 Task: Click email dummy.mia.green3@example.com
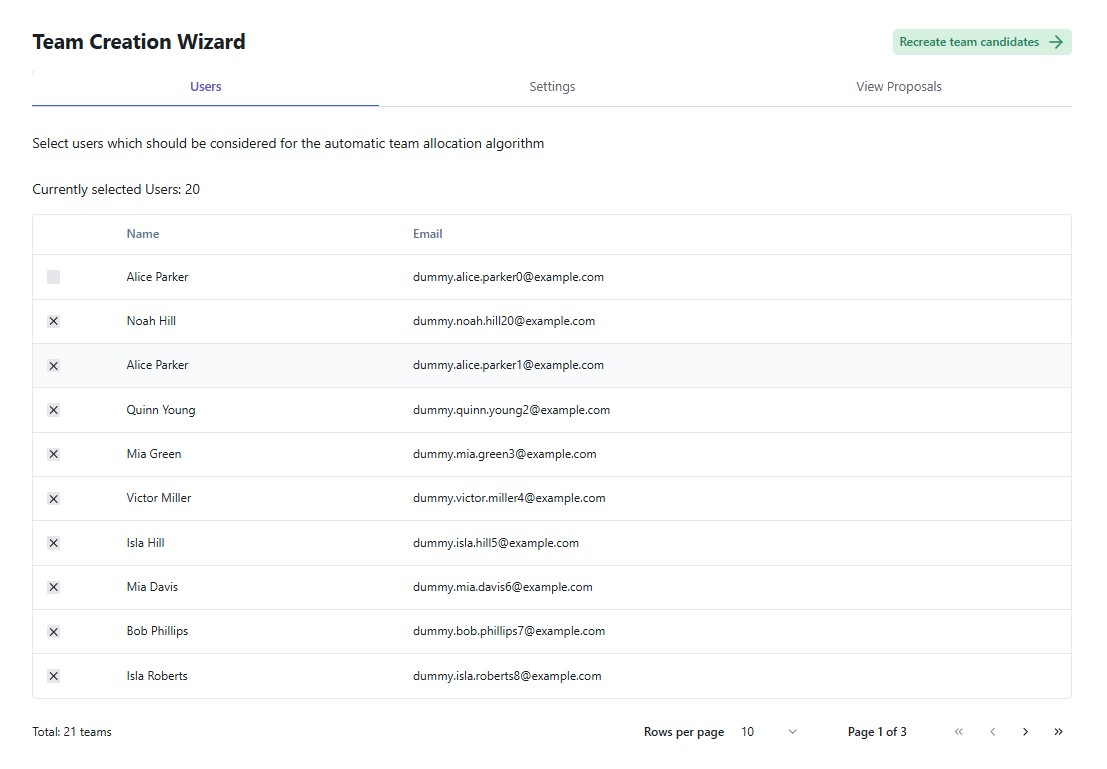[505, 454]
